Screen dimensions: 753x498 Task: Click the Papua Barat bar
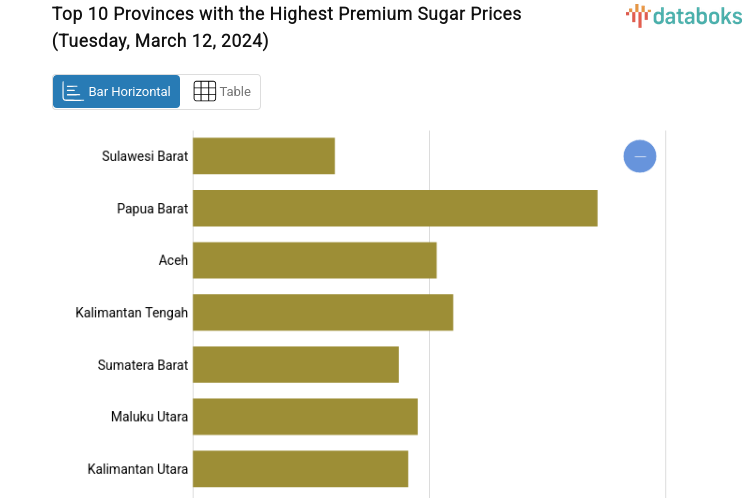click(395, 208)
